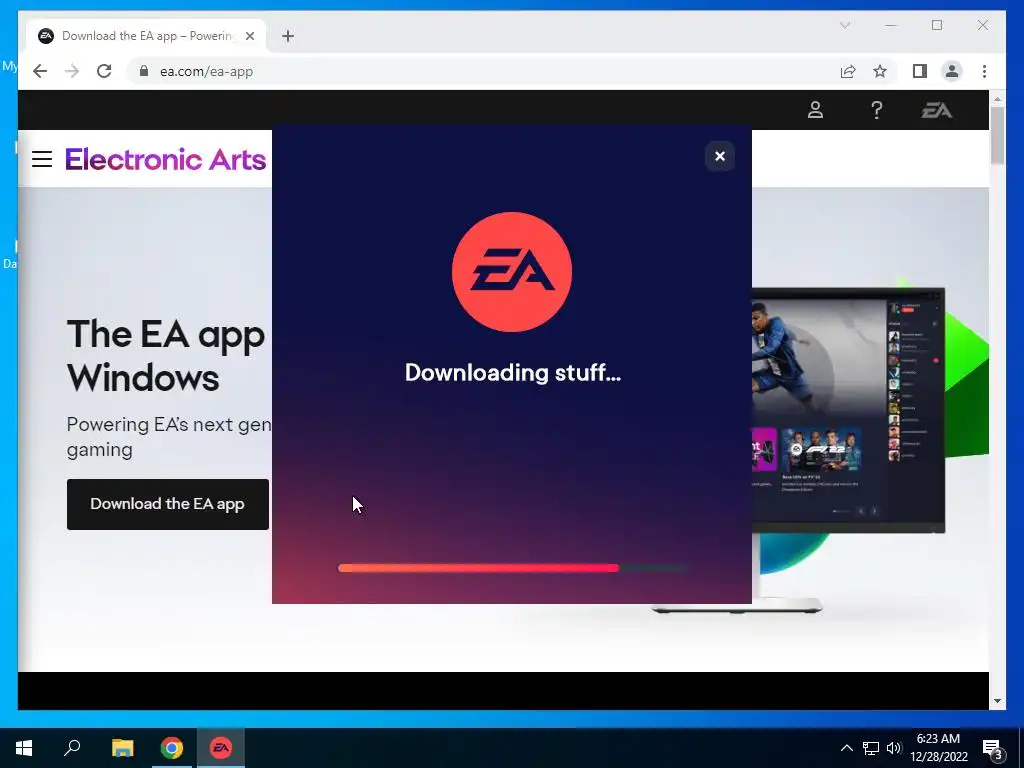Open the Chrome three-dot menu
Image resolution: width=1024 pixels, height=768 pixels.
(984, 71)
